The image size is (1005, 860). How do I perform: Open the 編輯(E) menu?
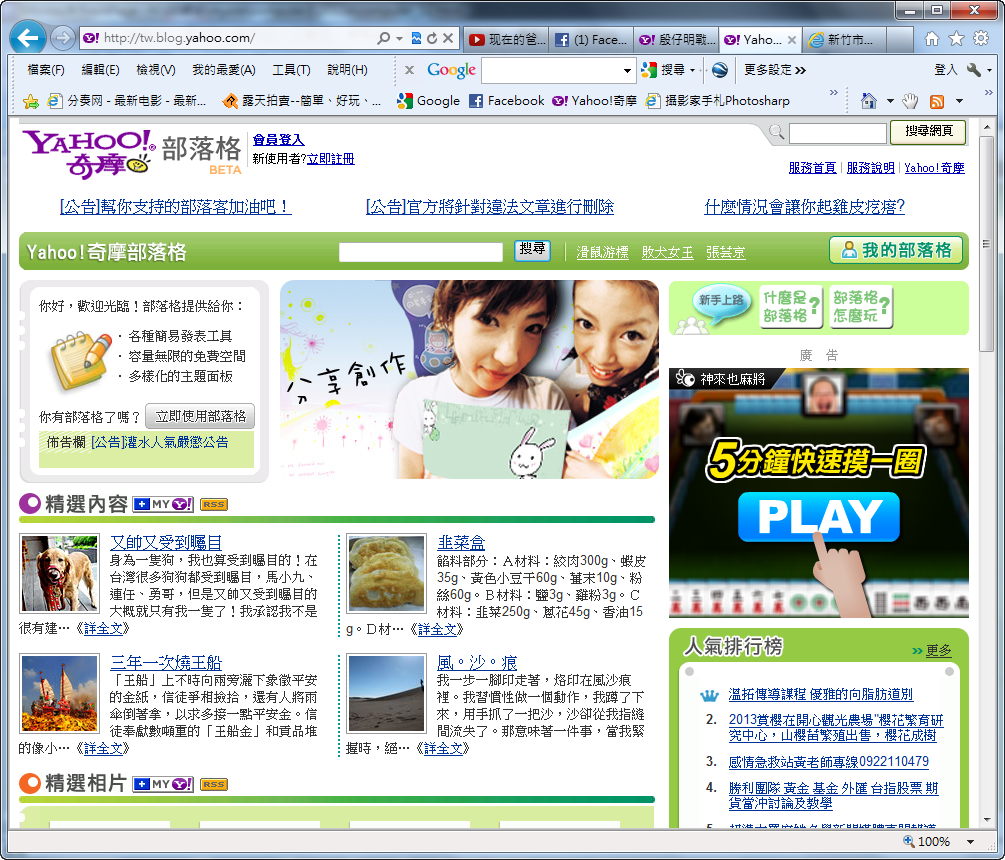[x=101, y=70]
